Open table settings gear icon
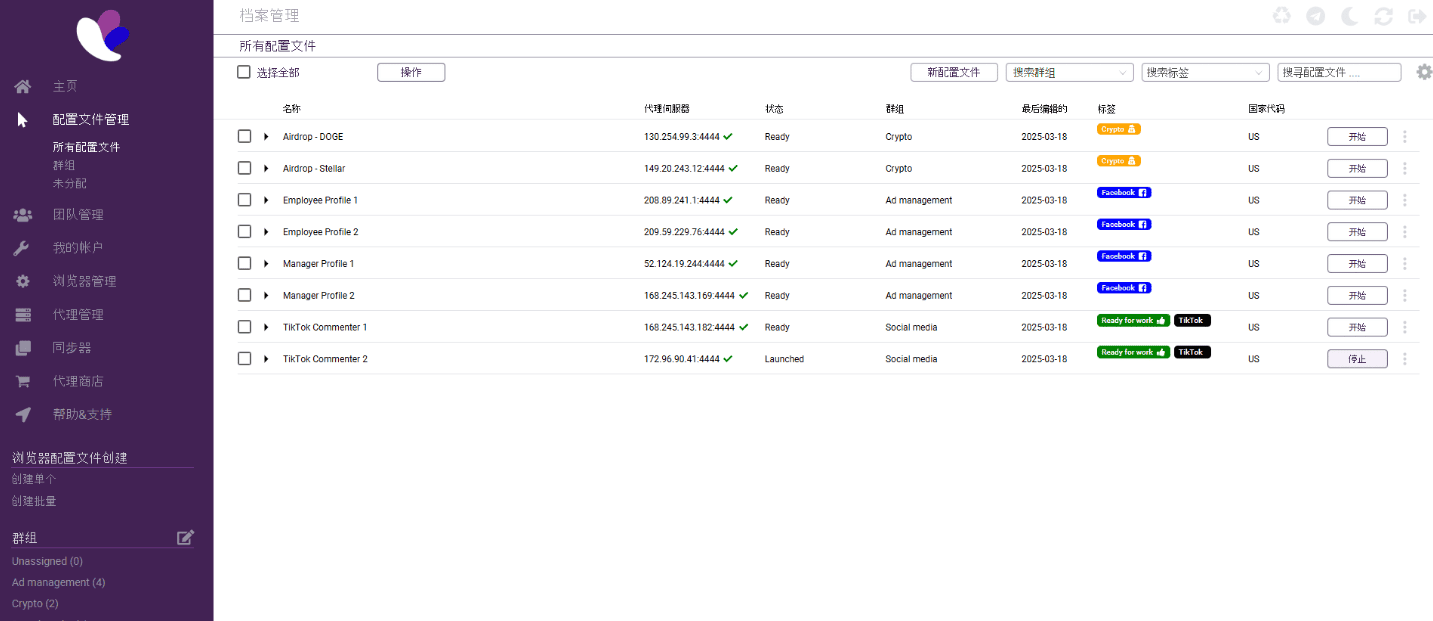This screenshot has height=621, width=1433. coord(1424,72)
